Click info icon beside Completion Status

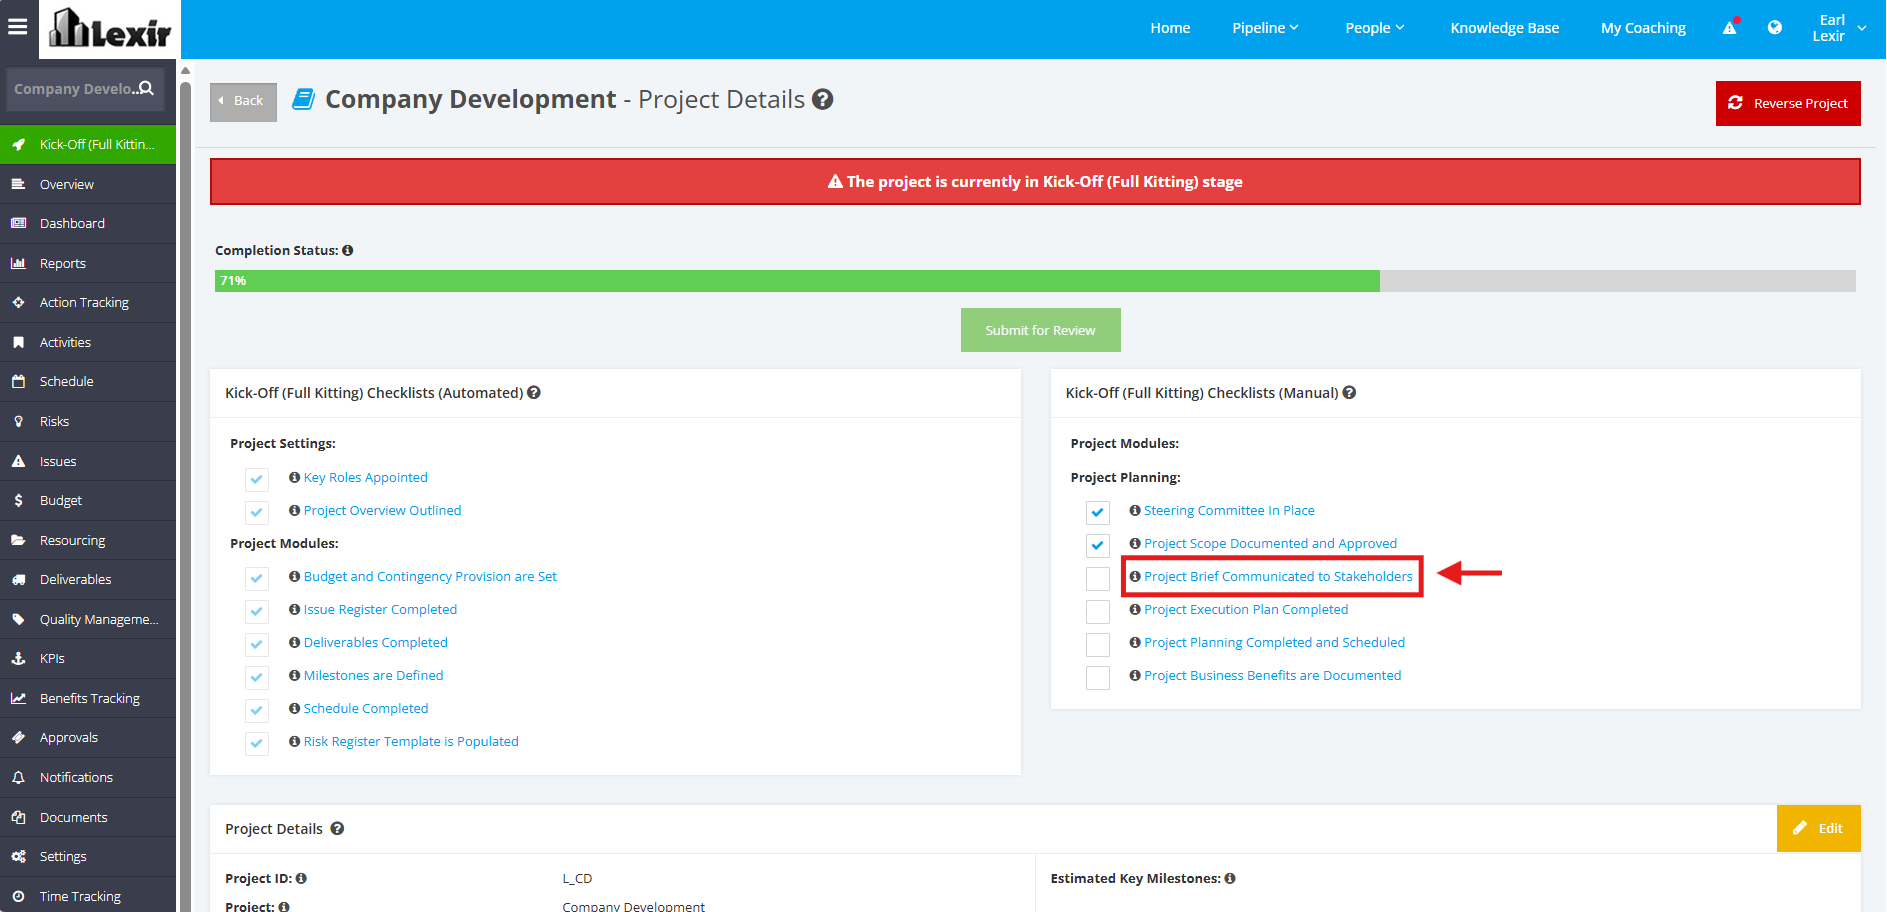347,250
